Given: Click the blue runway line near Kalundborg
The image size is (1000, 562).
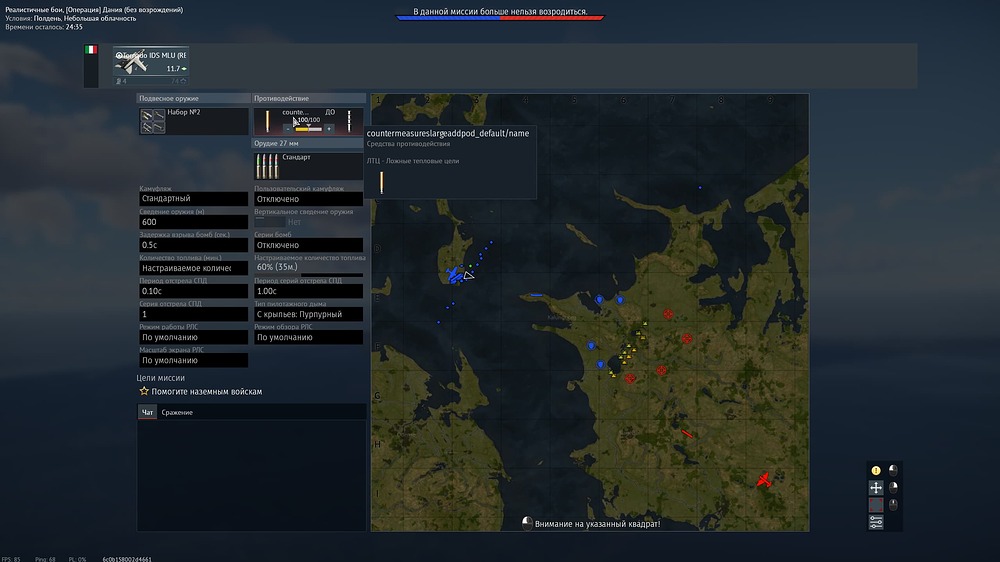Looking at the screenshot, I should pos(536,295).
